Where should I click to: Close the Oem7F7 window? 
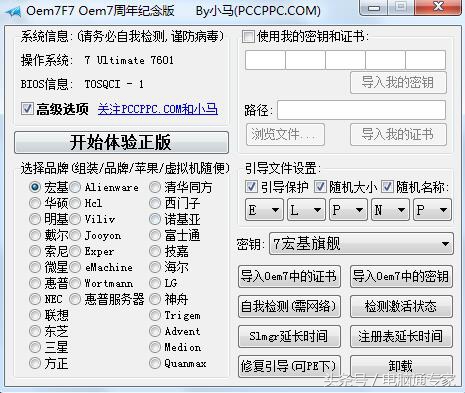tap(438, 7)
